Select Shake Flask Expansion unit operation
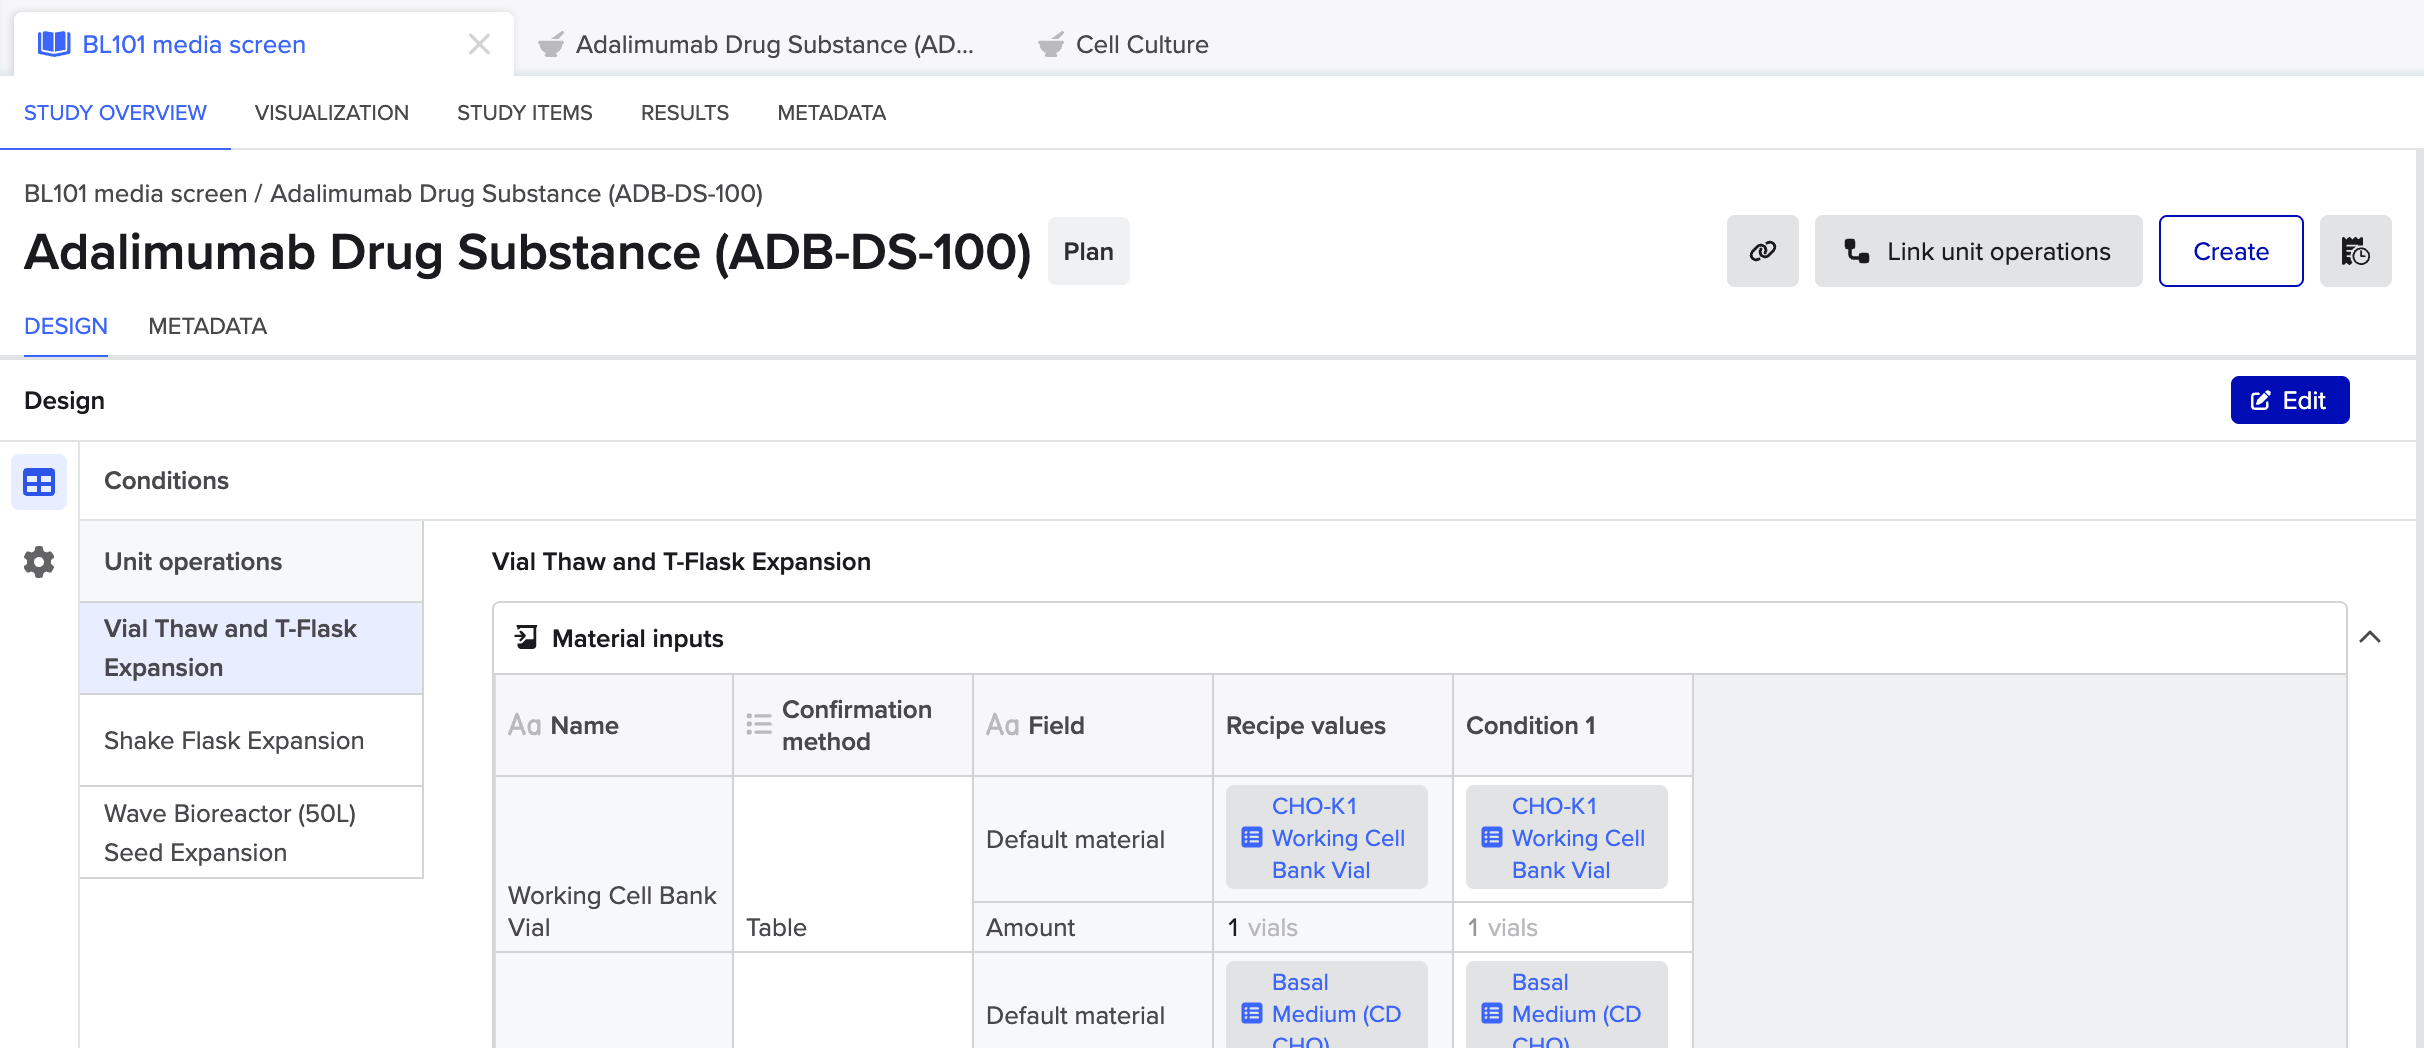Screen dimensions: 2424x1048 coord(251,740)
